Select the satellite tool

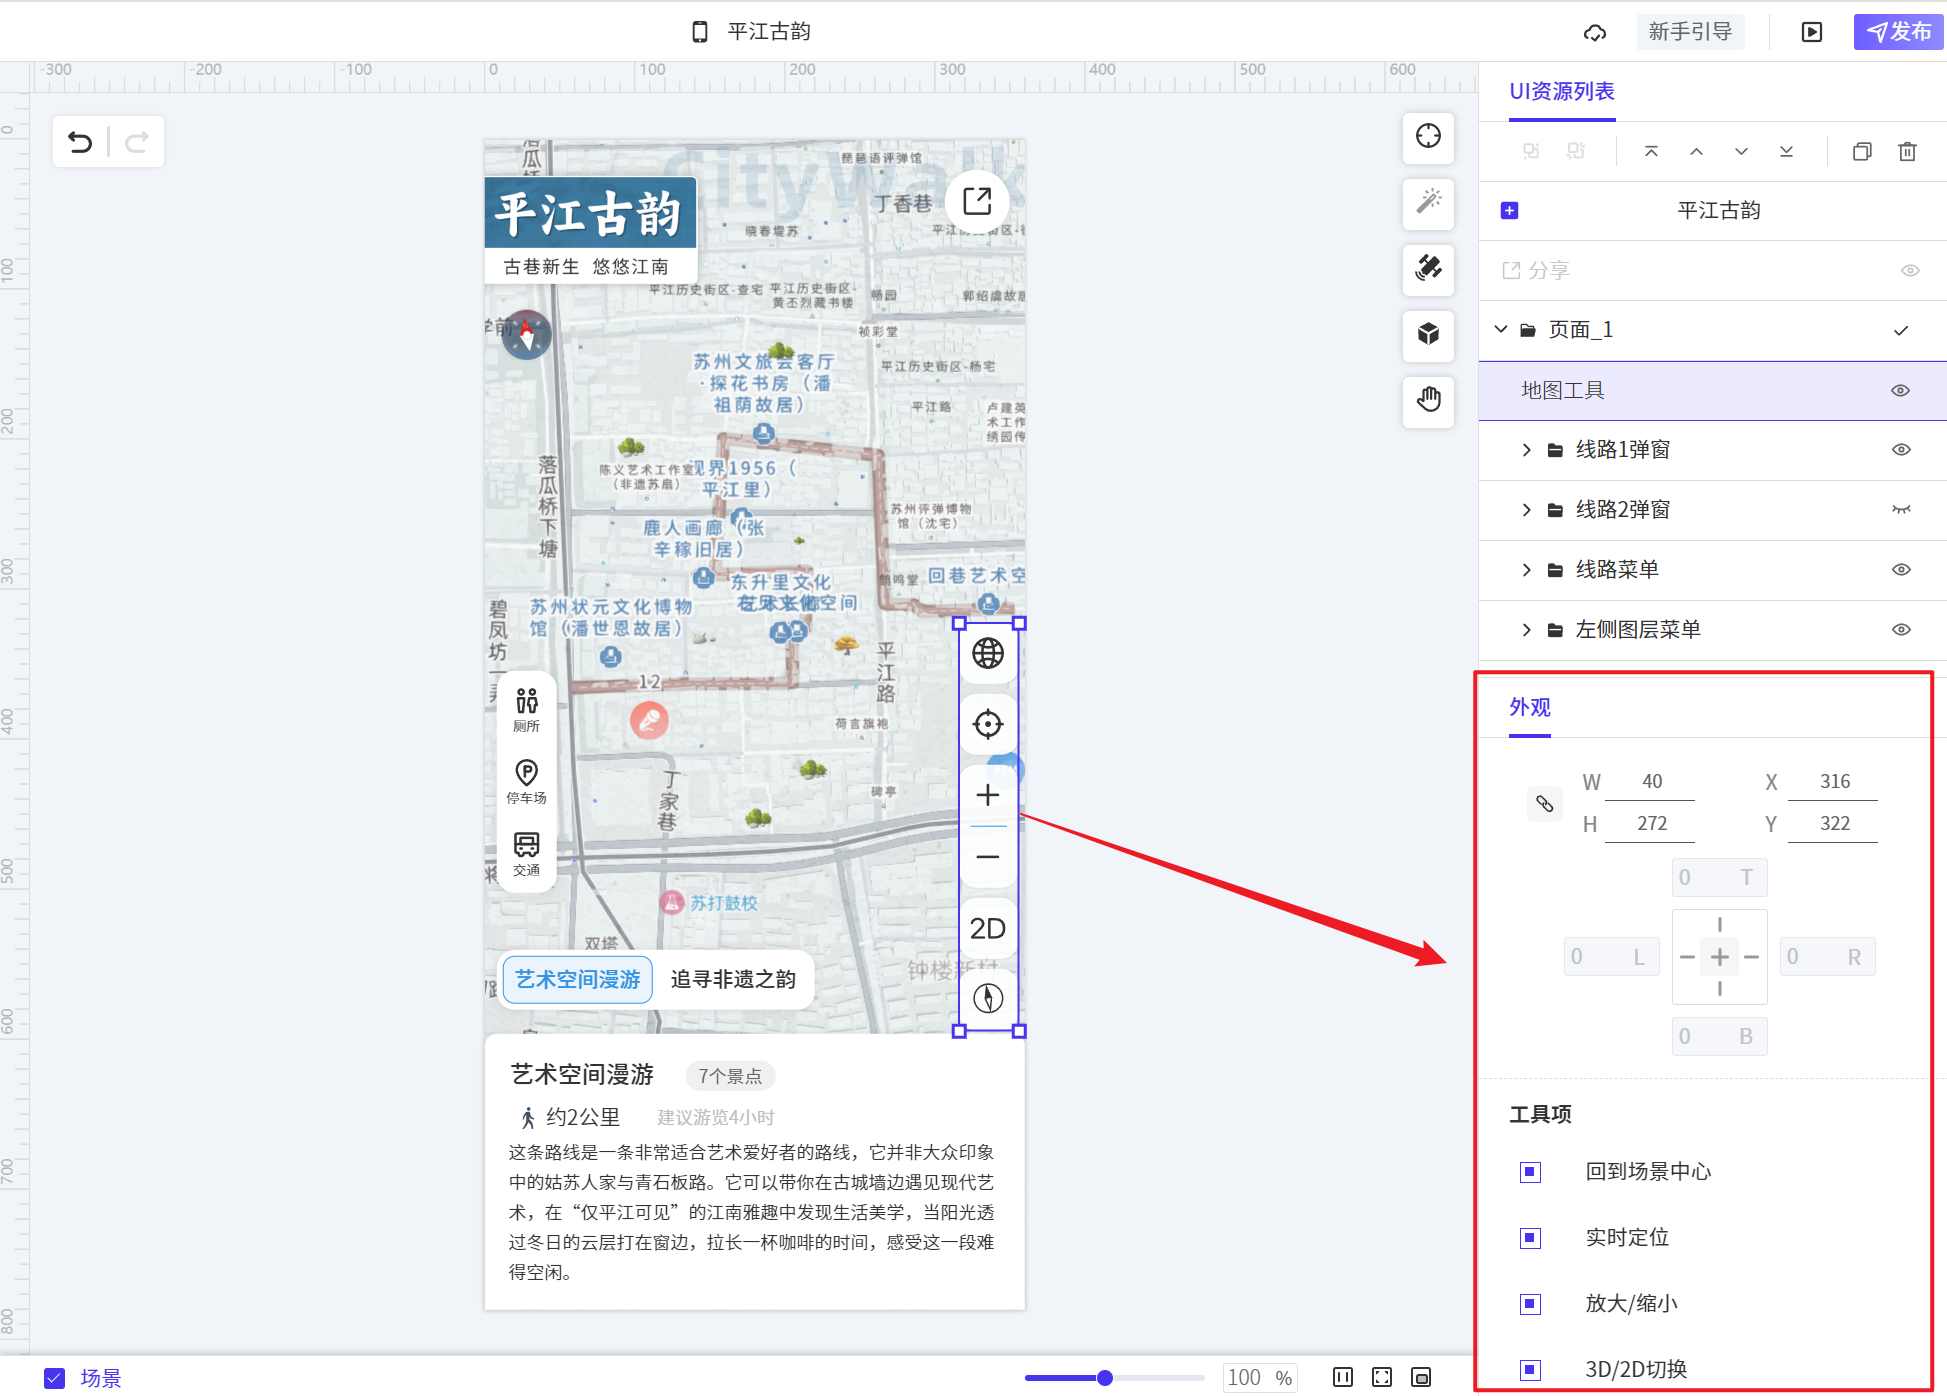1428,268
